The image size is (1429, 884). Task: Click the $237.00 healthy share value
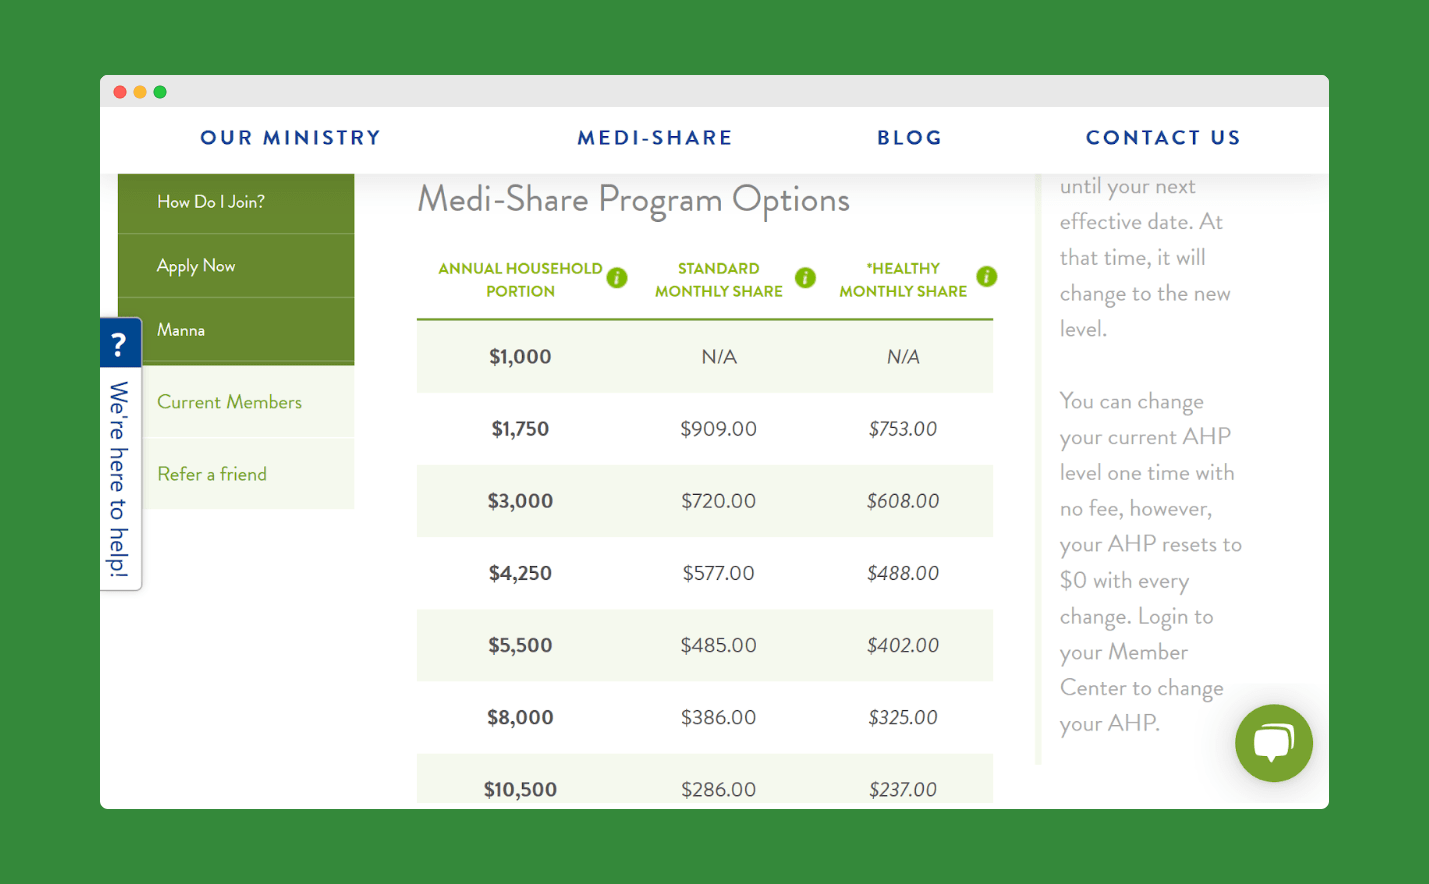click(x=903, y=789)
